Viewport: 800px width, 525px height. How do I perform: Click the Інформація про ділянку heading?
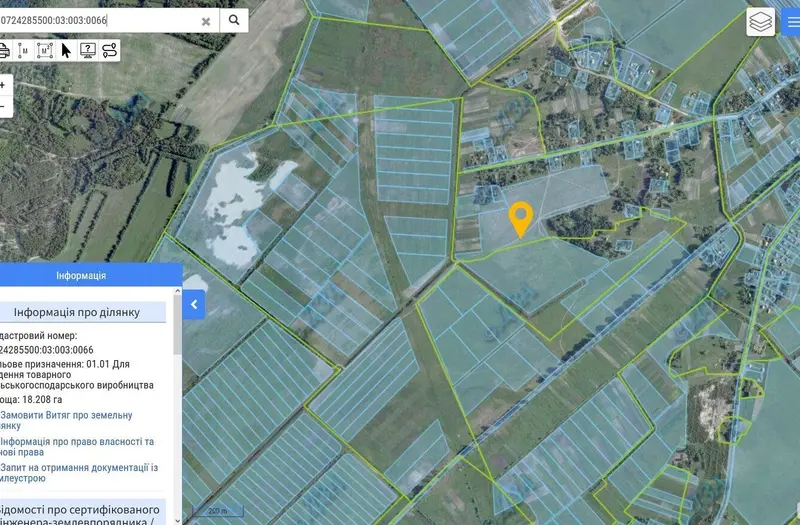coord(77,312)
